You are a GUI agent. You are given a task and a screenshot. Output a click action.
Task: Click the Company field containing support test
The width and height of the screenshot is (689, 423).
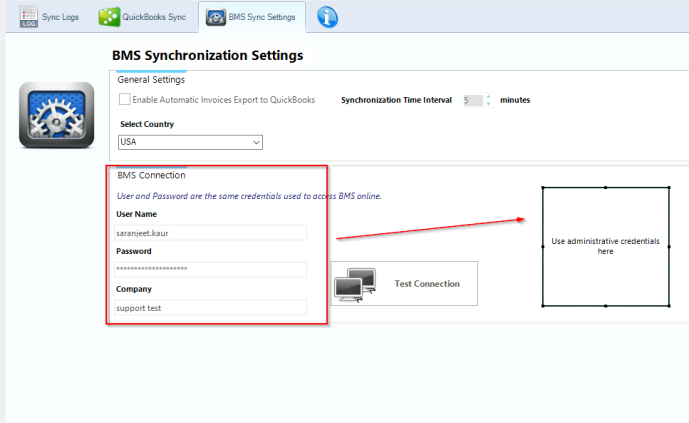tap(210, 307)
